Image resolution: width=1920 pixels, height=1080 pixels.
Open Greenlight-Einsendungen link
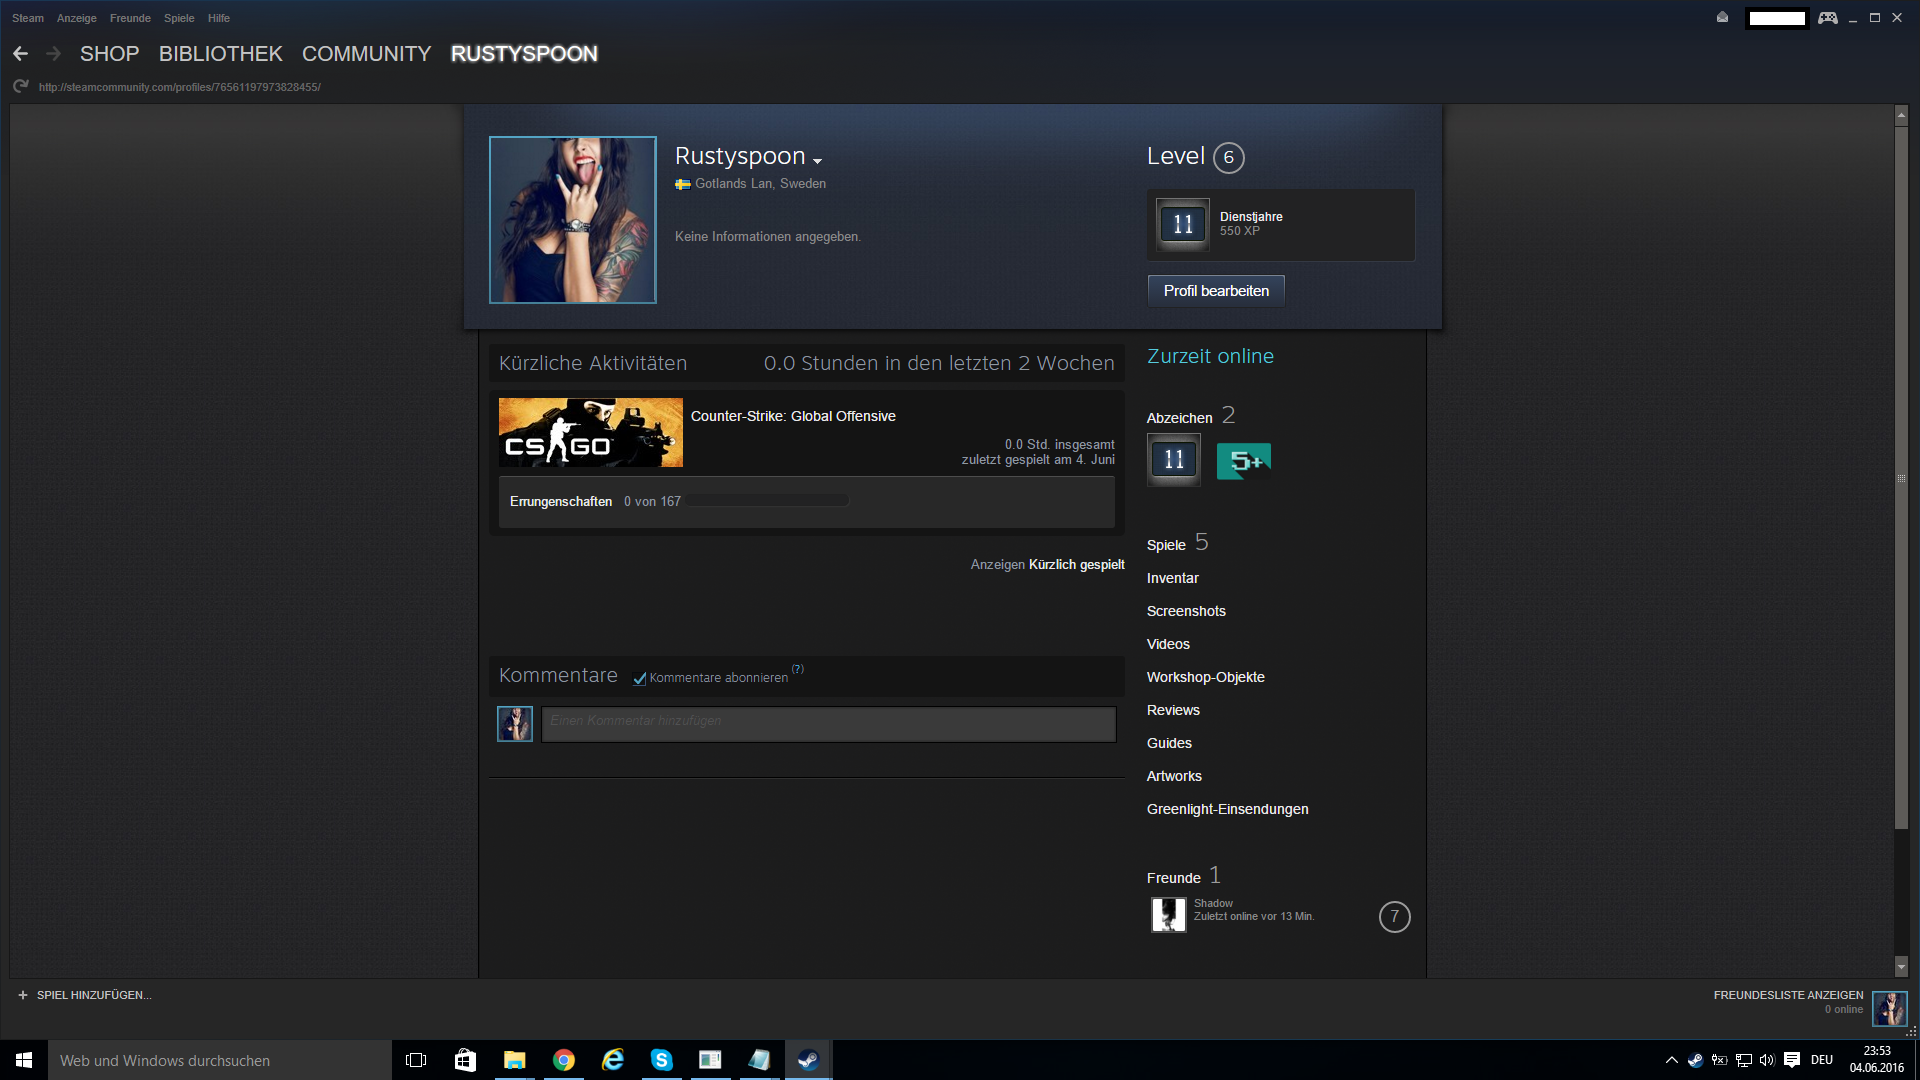(x=1227, y=809)
